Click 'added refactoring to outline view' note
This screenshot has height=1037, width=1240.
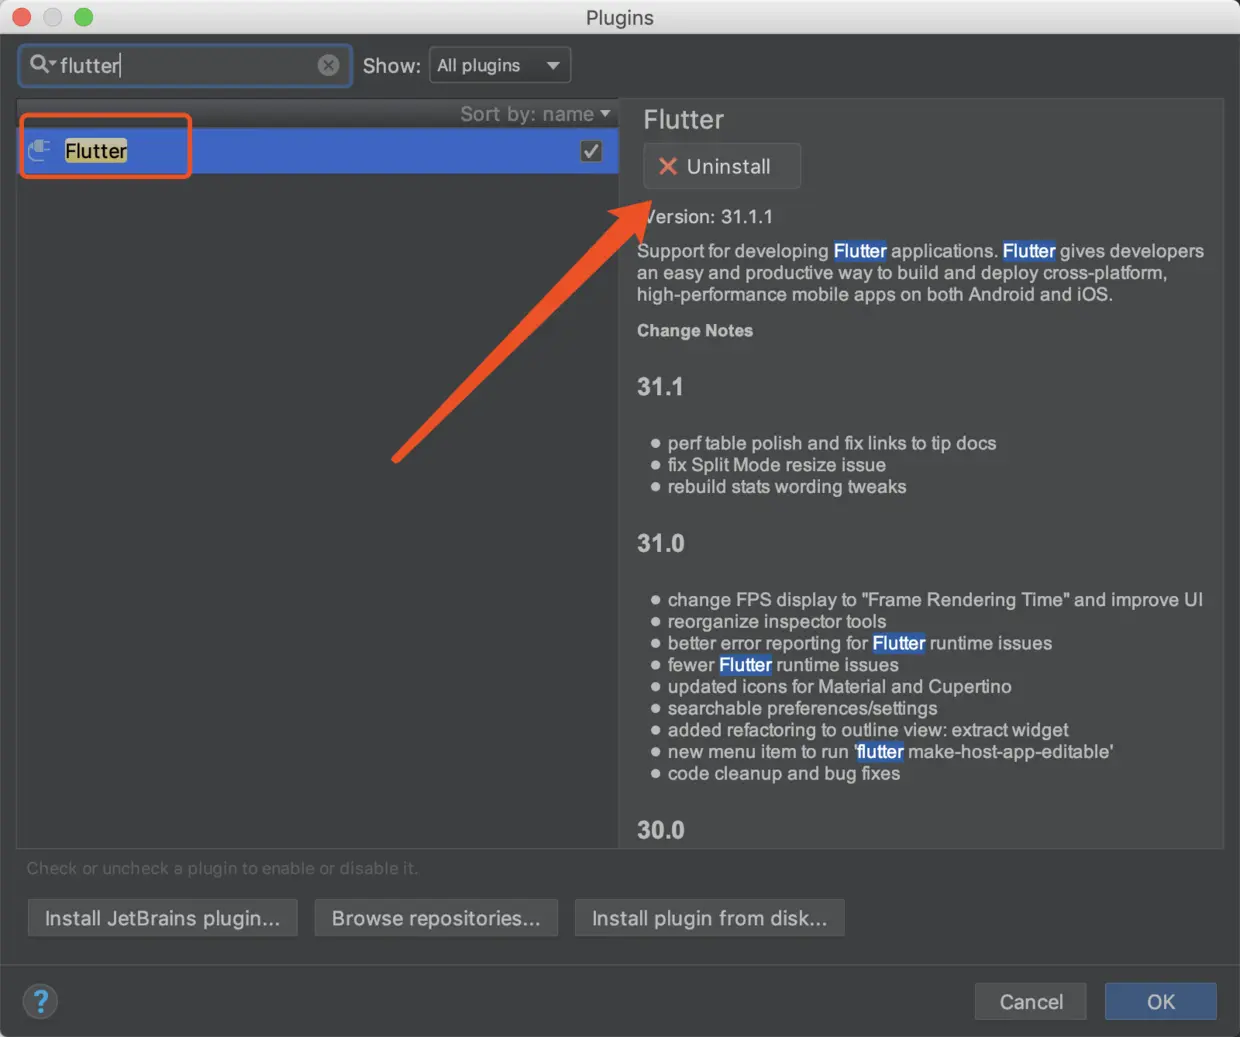point(868,730)
